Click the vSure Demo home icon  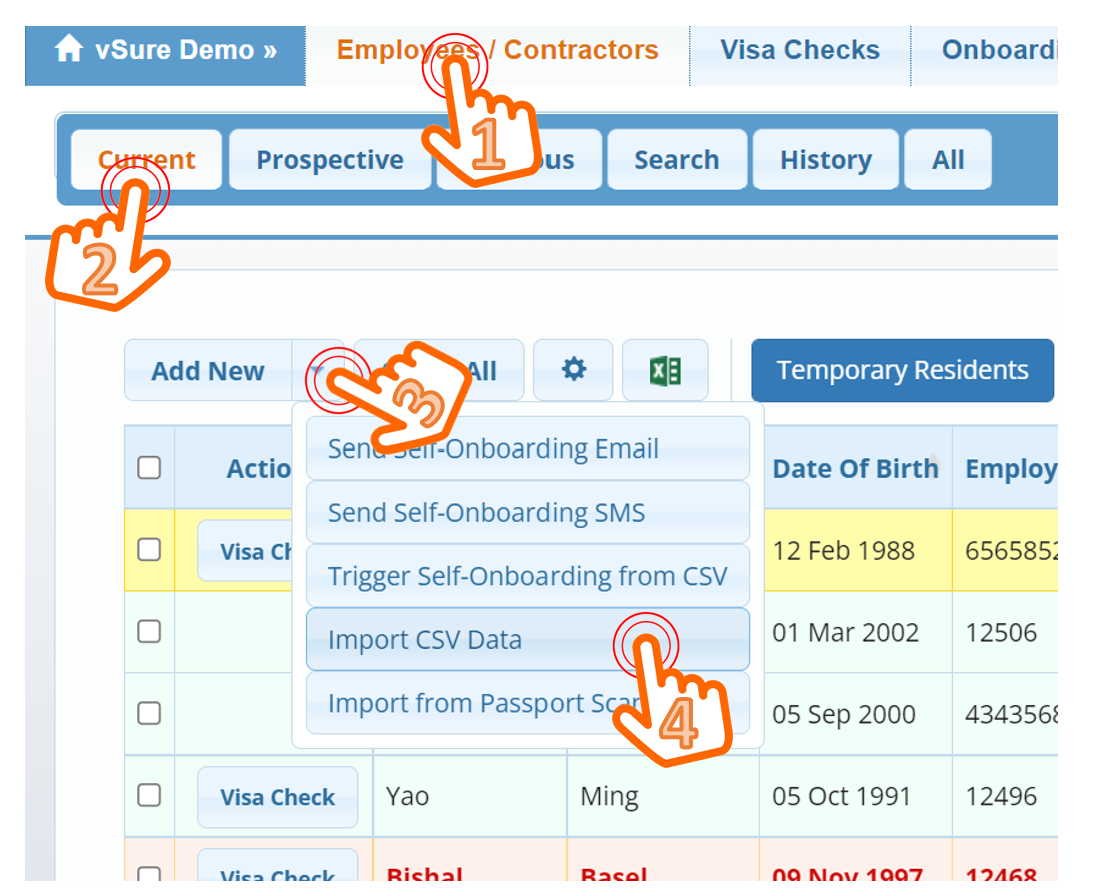pyautogui.click(x=68, y=49)
